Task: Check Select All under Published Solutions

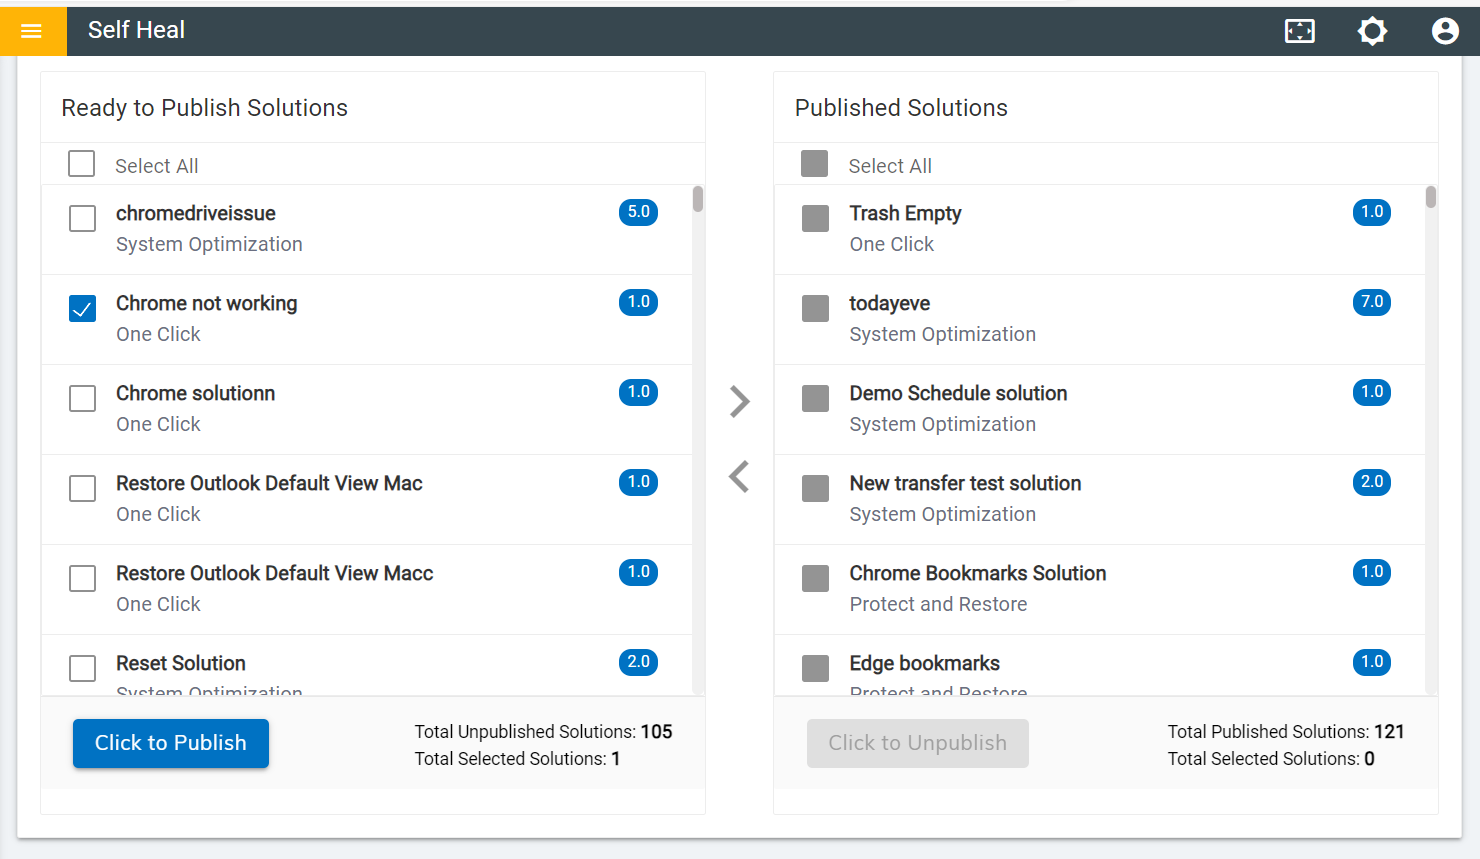Action: [x=815, y=164]
